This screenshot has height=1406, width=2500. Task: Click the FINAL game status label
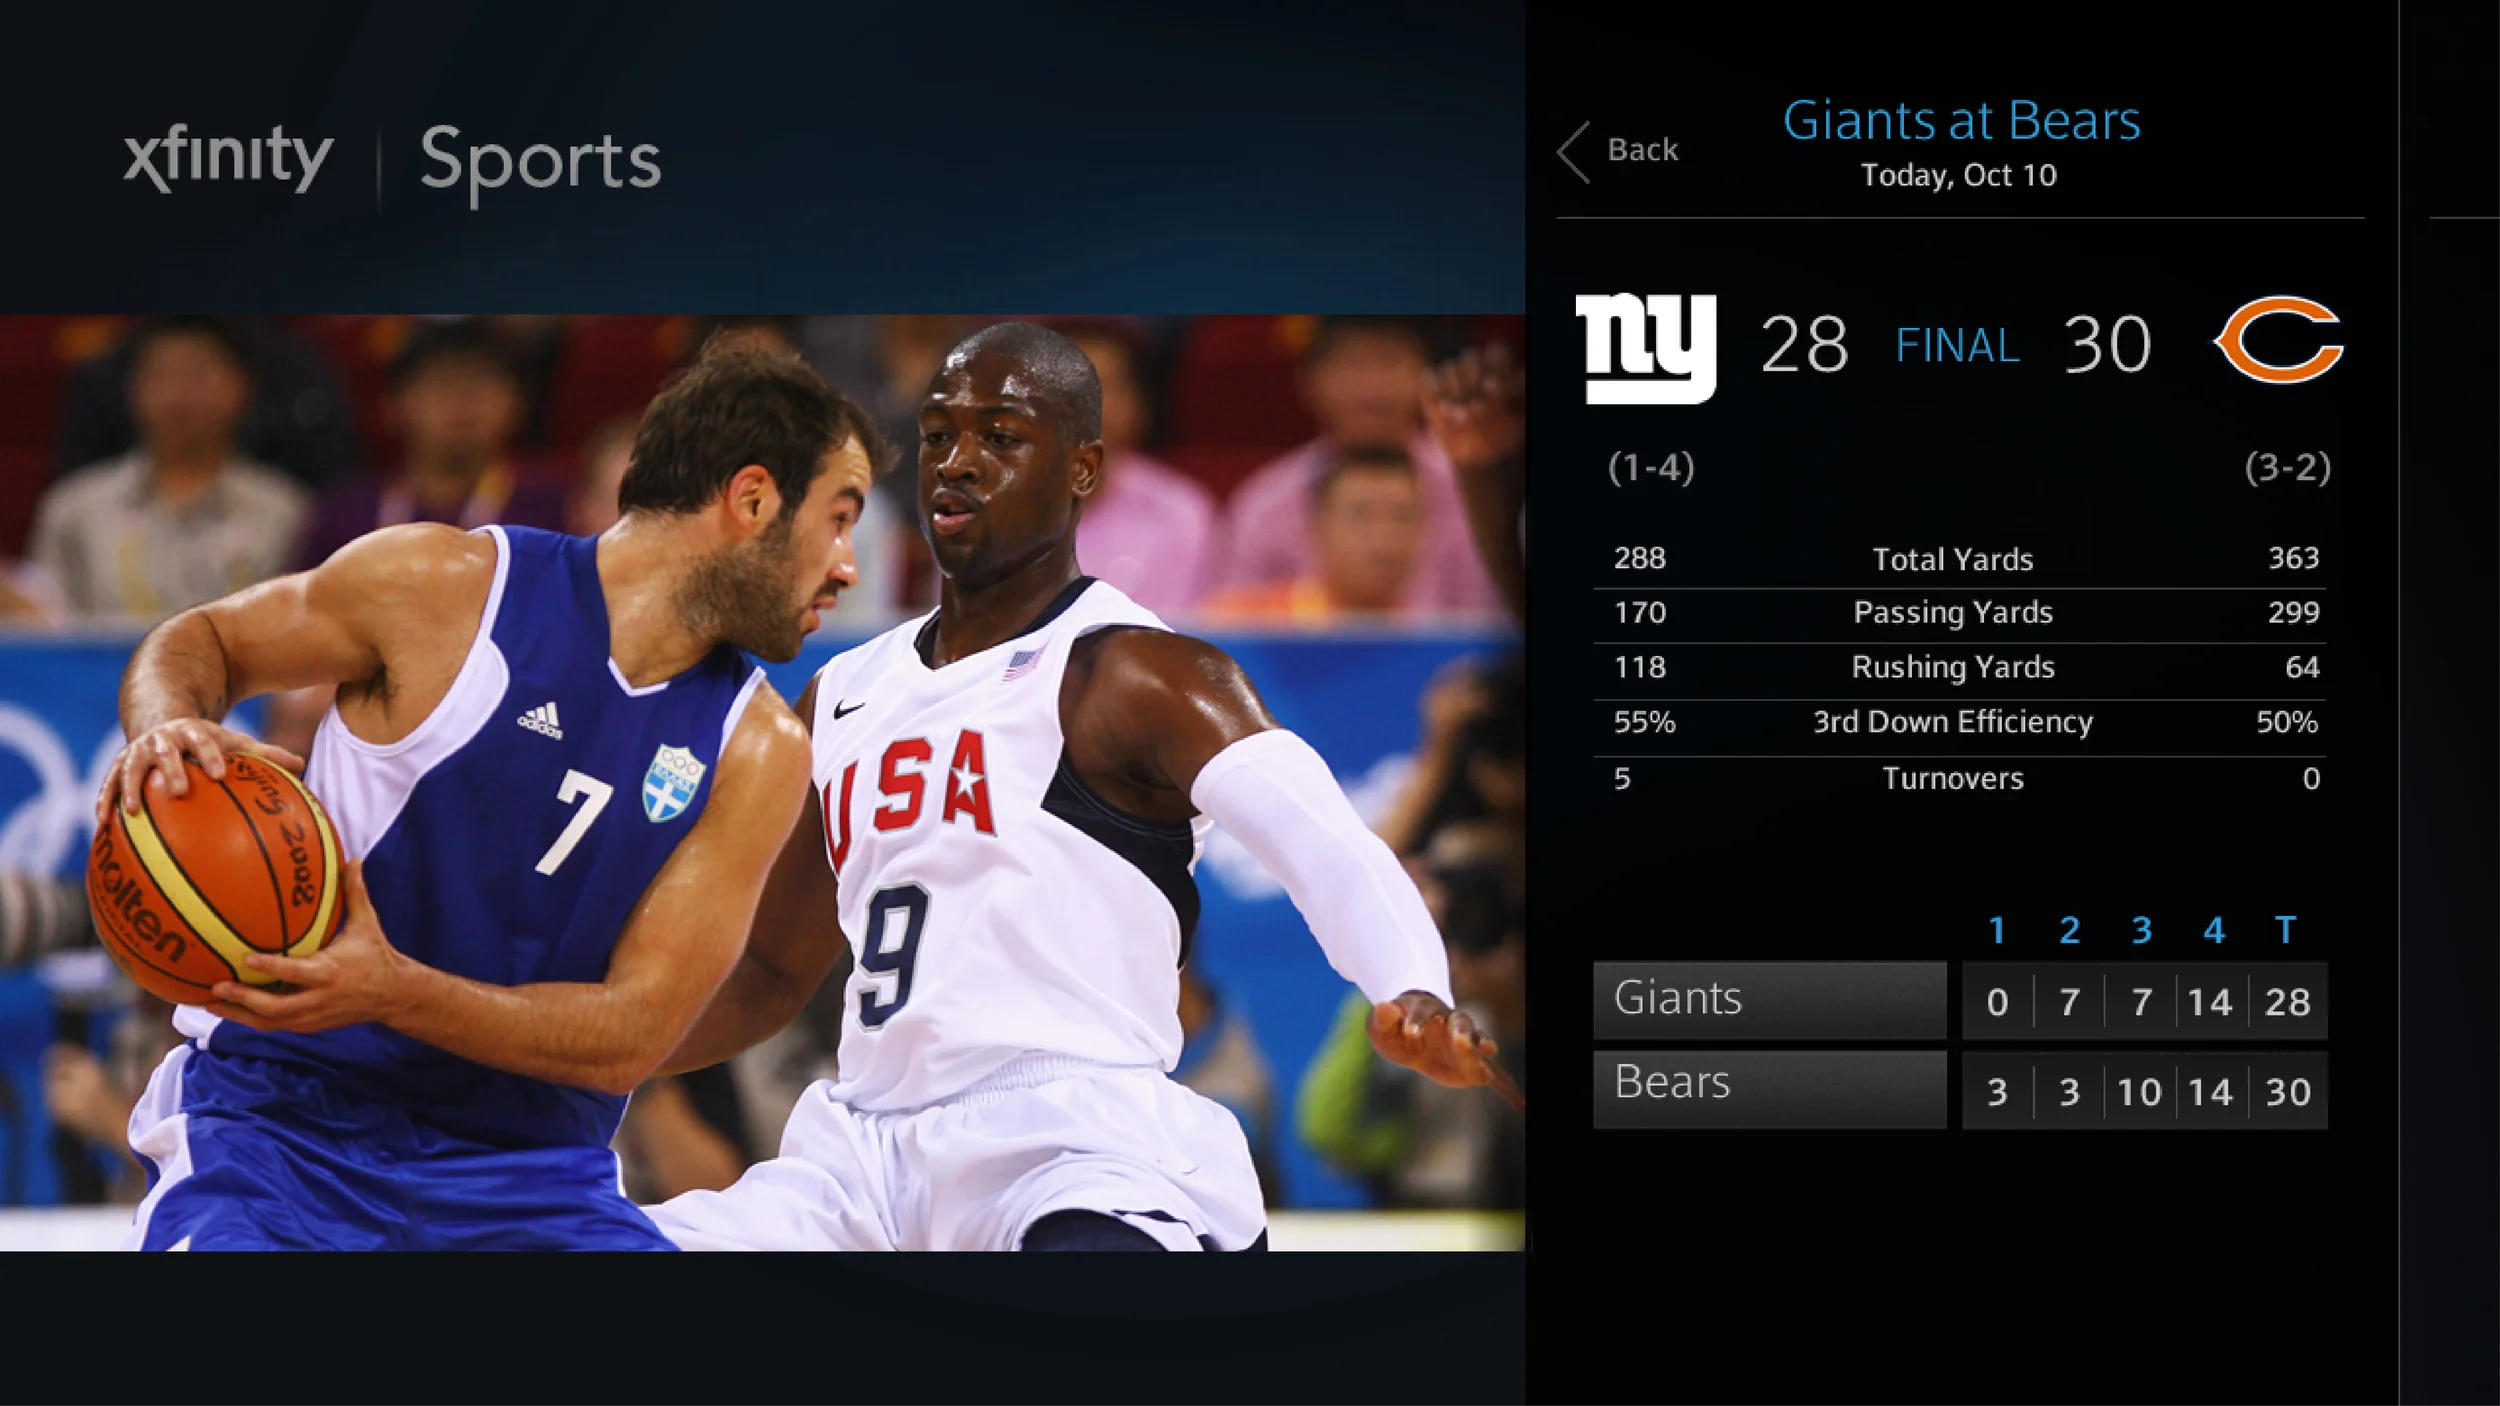(1957, 346)
